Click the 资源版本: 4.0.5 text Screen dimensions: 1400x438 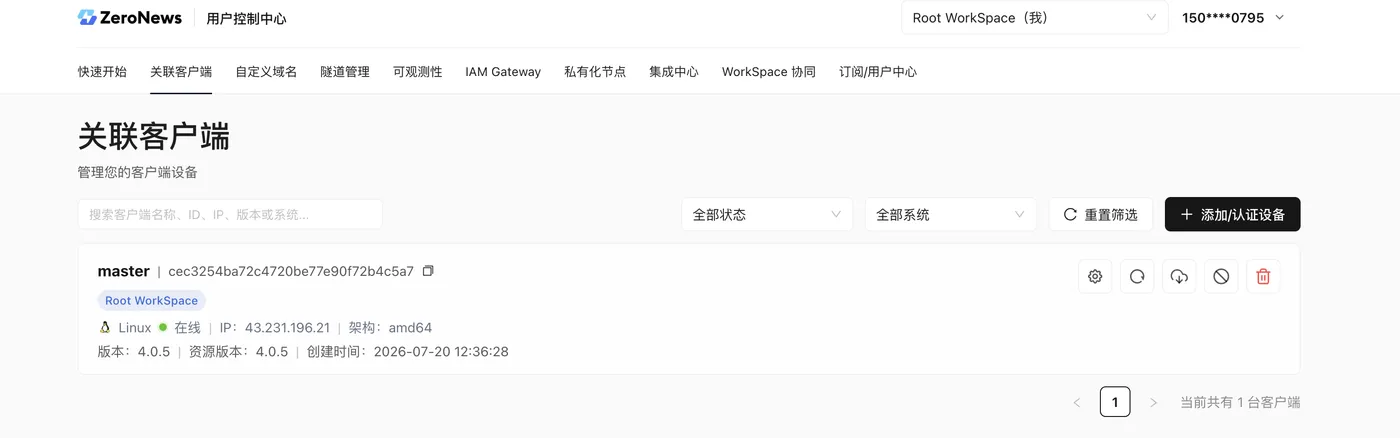click(x=238, y=351)
